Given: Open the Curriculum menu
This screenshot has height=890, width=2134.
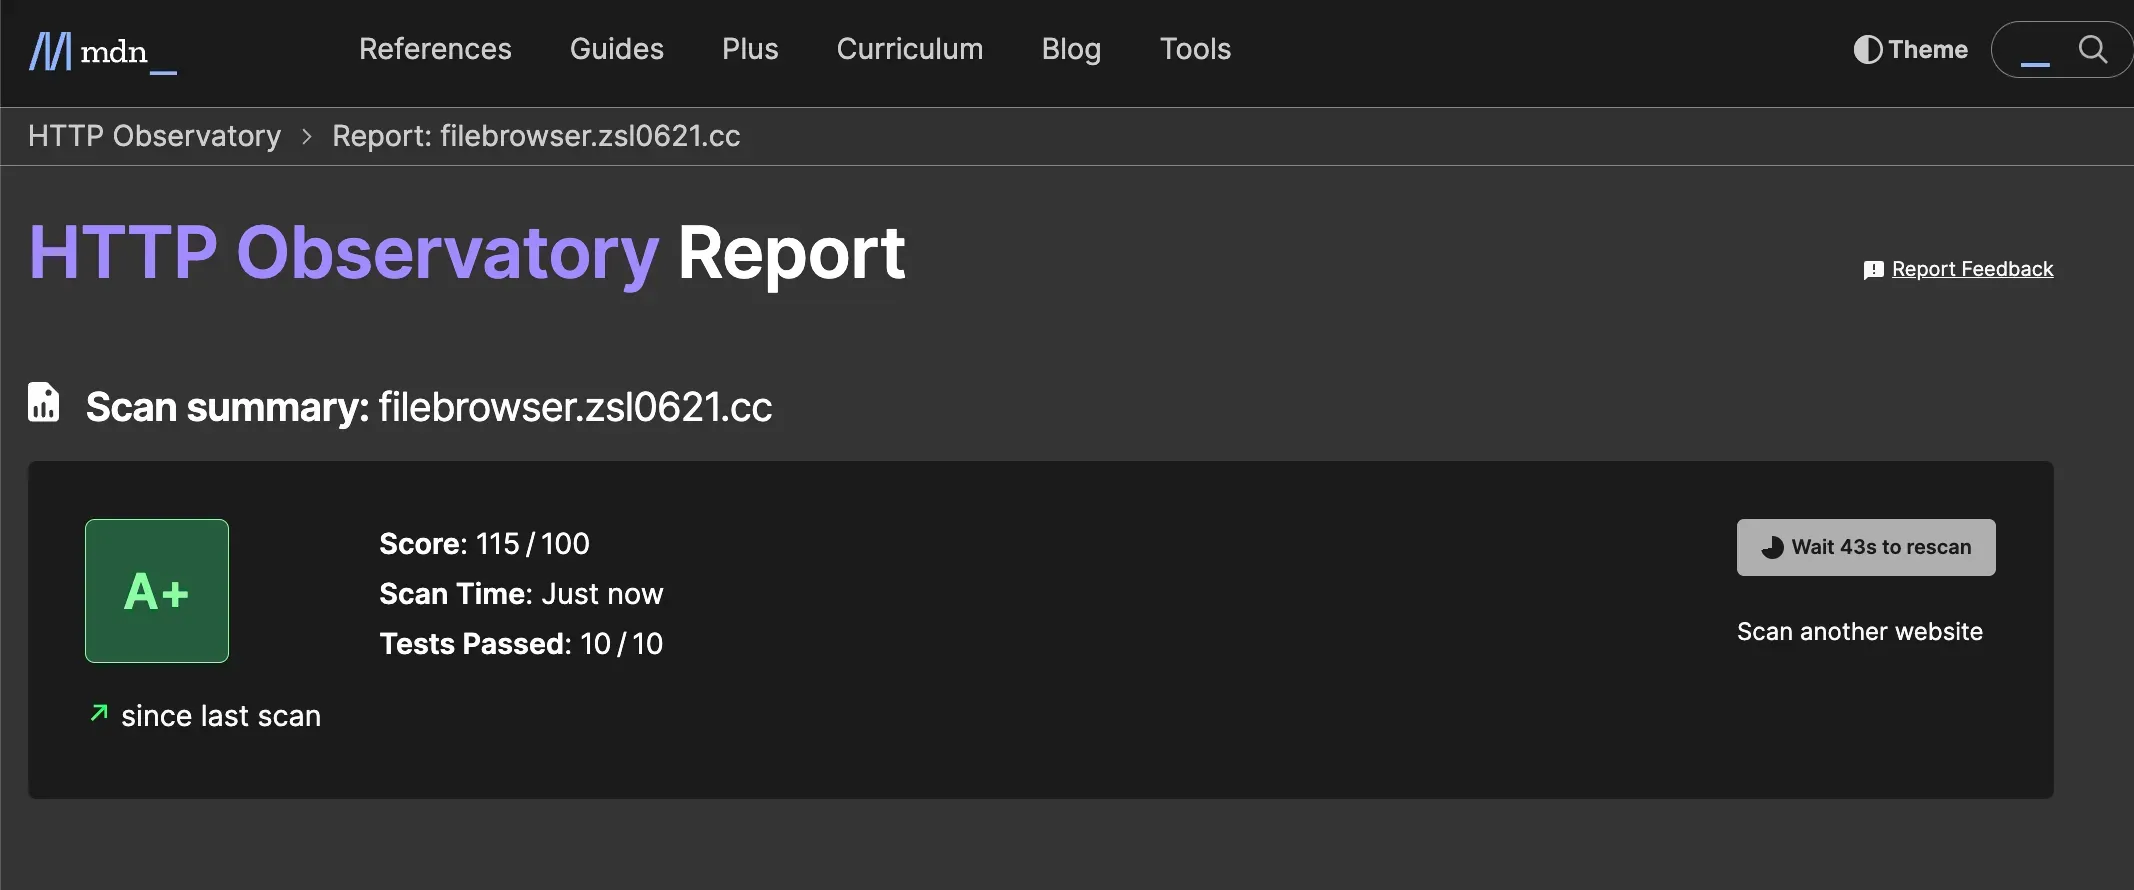Looking at the screenshot, I should tap(910, 49).
